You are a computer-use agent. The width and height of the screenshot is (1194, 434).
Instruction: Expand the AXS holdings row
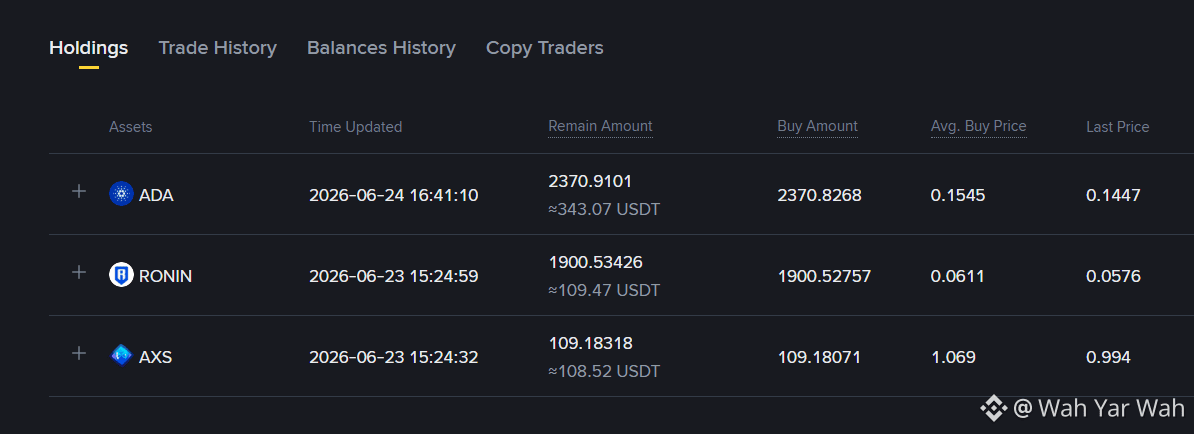[78, 353]
